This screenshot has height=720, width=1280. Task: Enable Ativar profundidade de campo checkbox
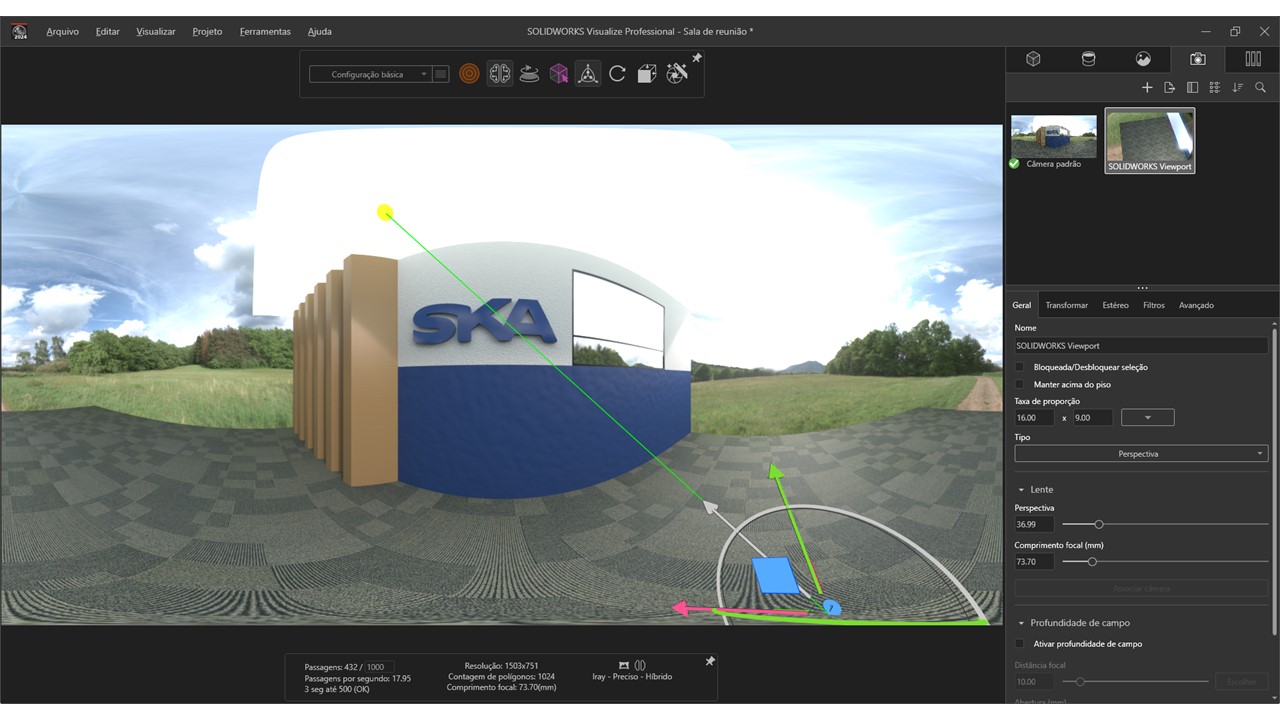click(x=1020, y=644)
